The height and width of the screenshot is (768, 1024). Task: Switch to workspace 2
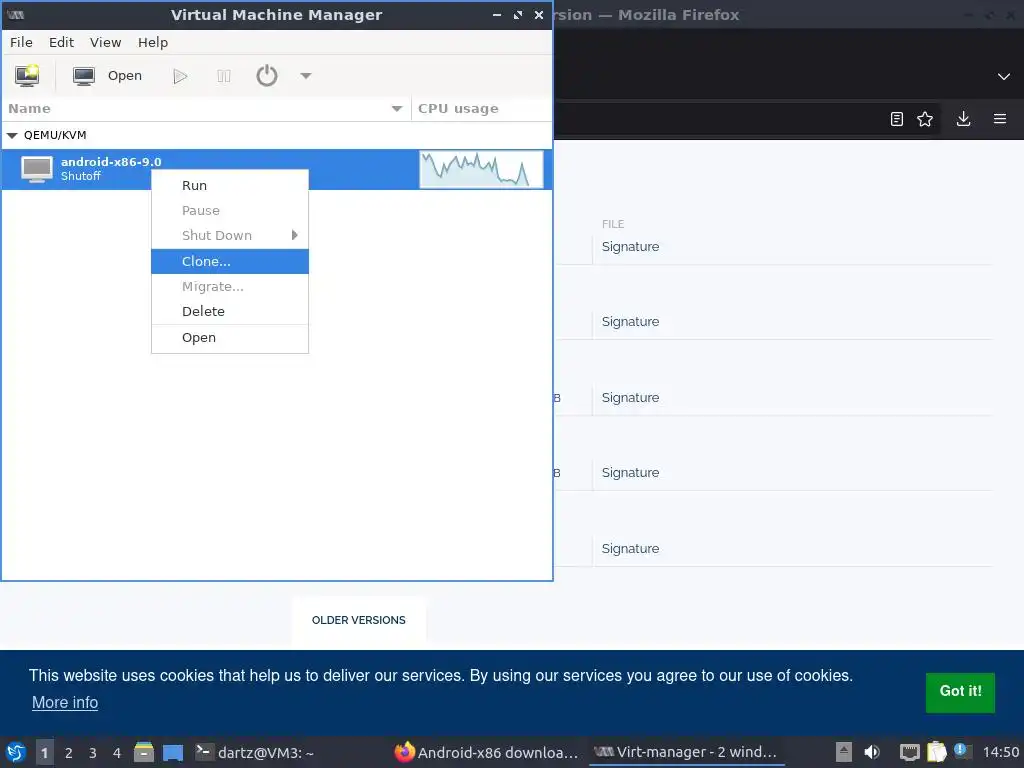tap(69, 753)
